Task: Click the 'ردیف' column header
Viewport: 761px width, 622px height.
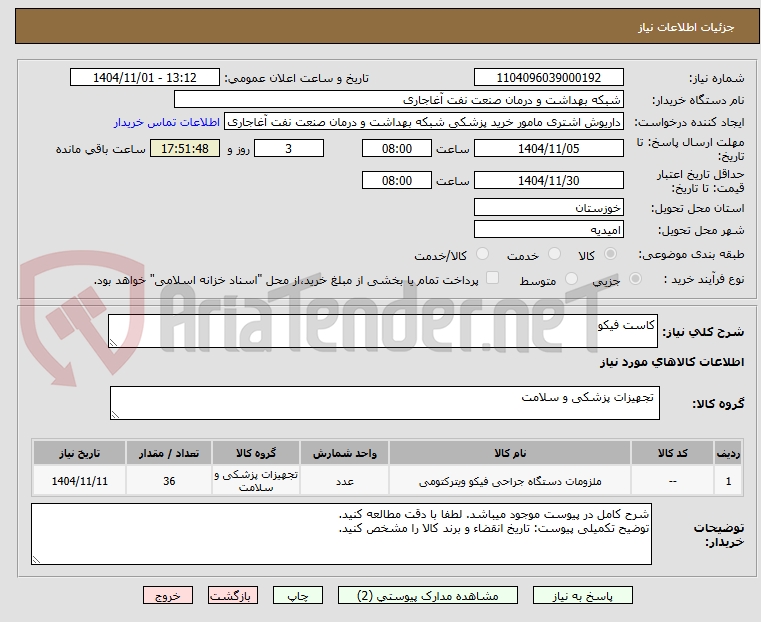Action: click(728, 453)
